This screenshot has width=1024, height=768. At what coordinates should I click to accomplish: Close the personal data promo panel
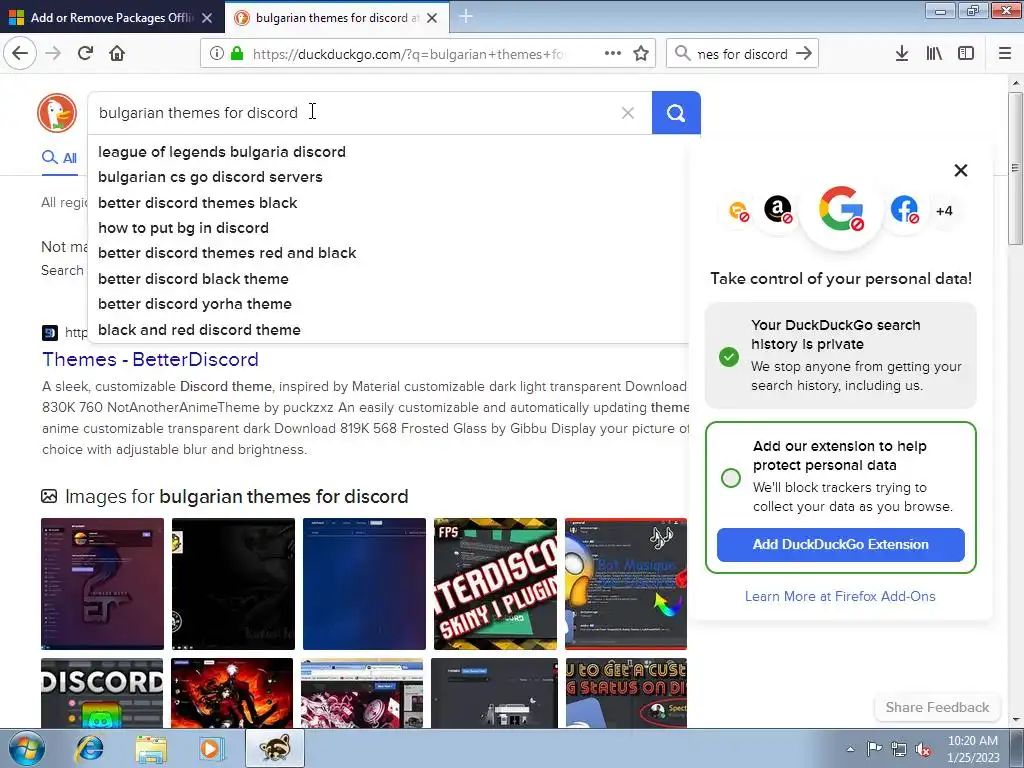(961, 170)
